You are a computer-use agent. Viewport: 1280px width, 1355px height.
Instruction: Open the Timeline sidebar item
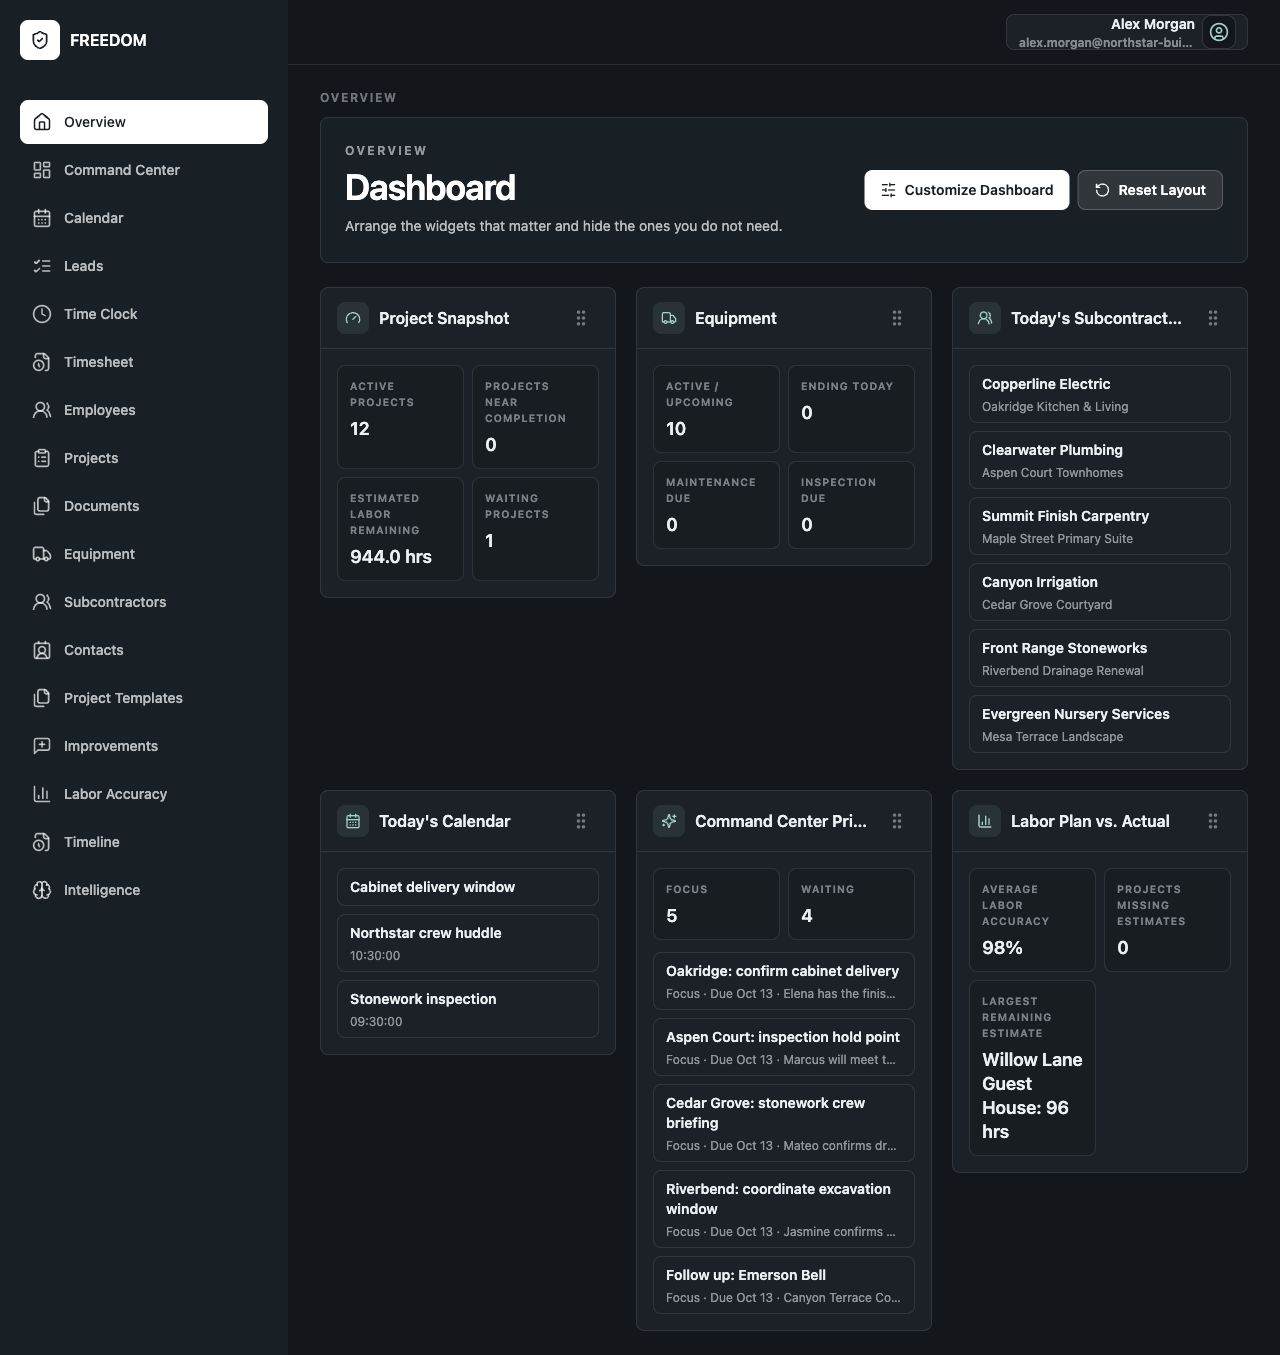(x=144, y=842)
